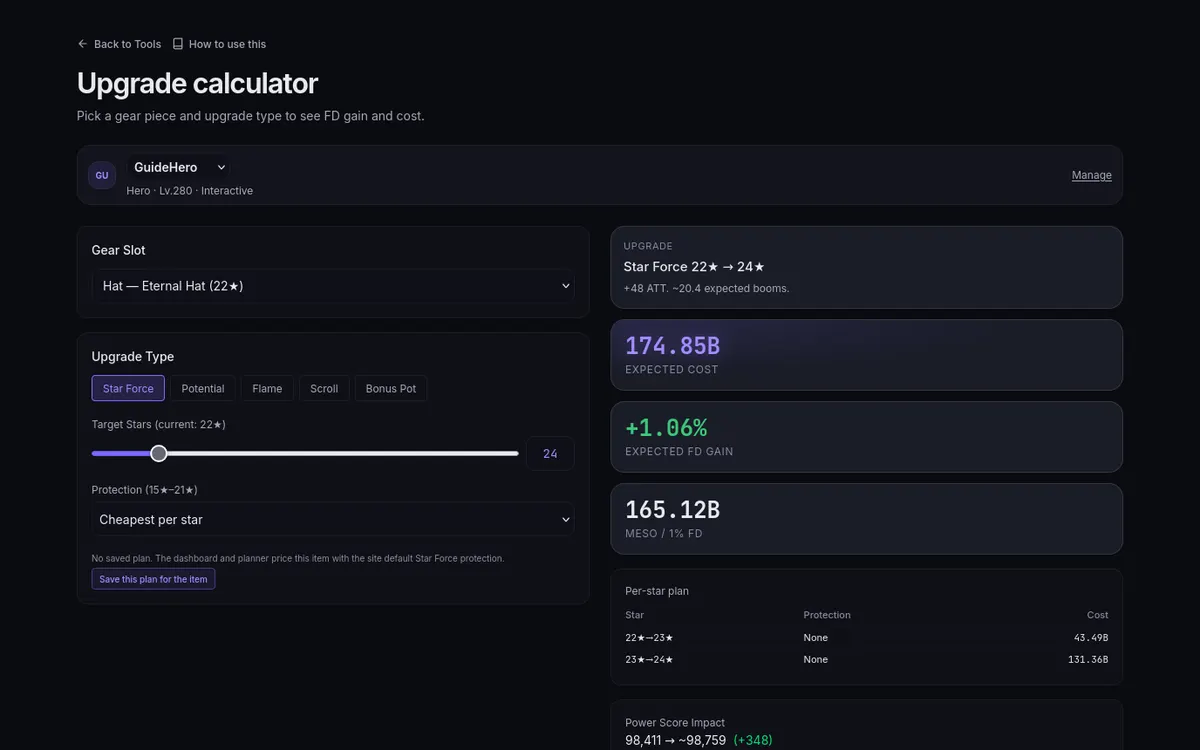Open the Gear Slot dropdown

[333, 286]
